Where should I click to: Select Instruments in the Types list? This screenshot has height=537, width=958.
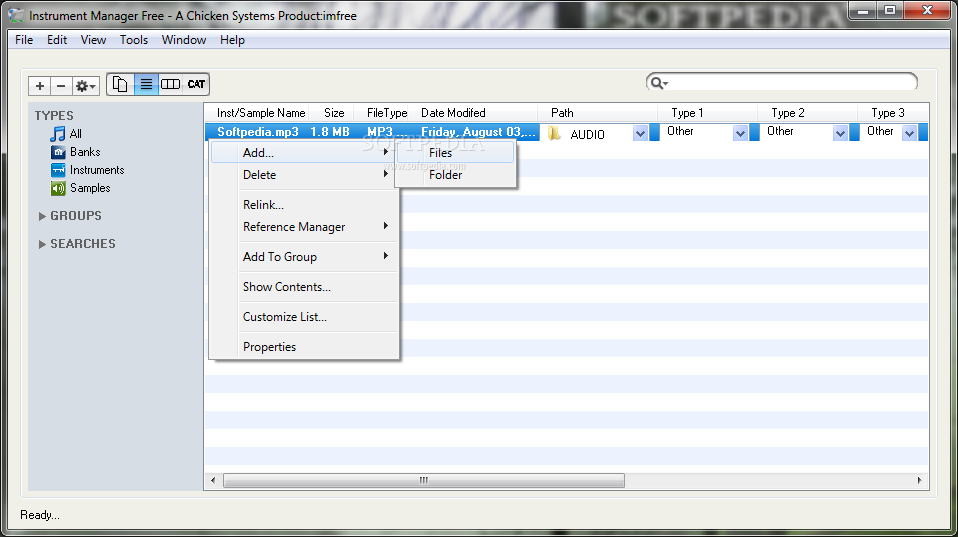(97, 170)
